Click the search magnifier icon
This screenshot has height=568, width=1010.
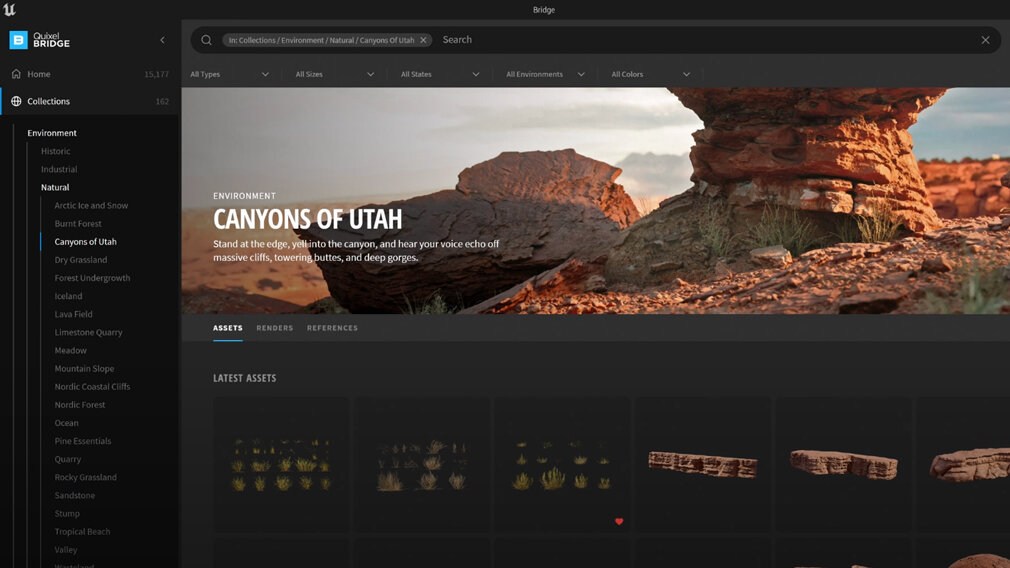coord(206,40)
